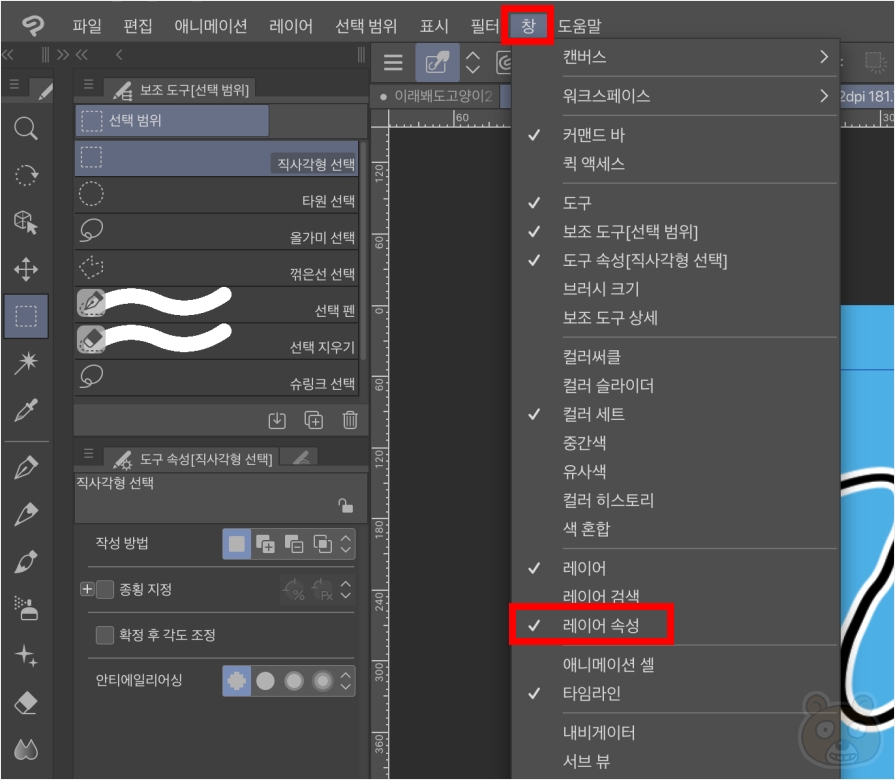Image resolution: width=895 pixels, height=780 pixels.
Task: Choose the 선택 펜 sub tool
Action: (x=217, y=305)
